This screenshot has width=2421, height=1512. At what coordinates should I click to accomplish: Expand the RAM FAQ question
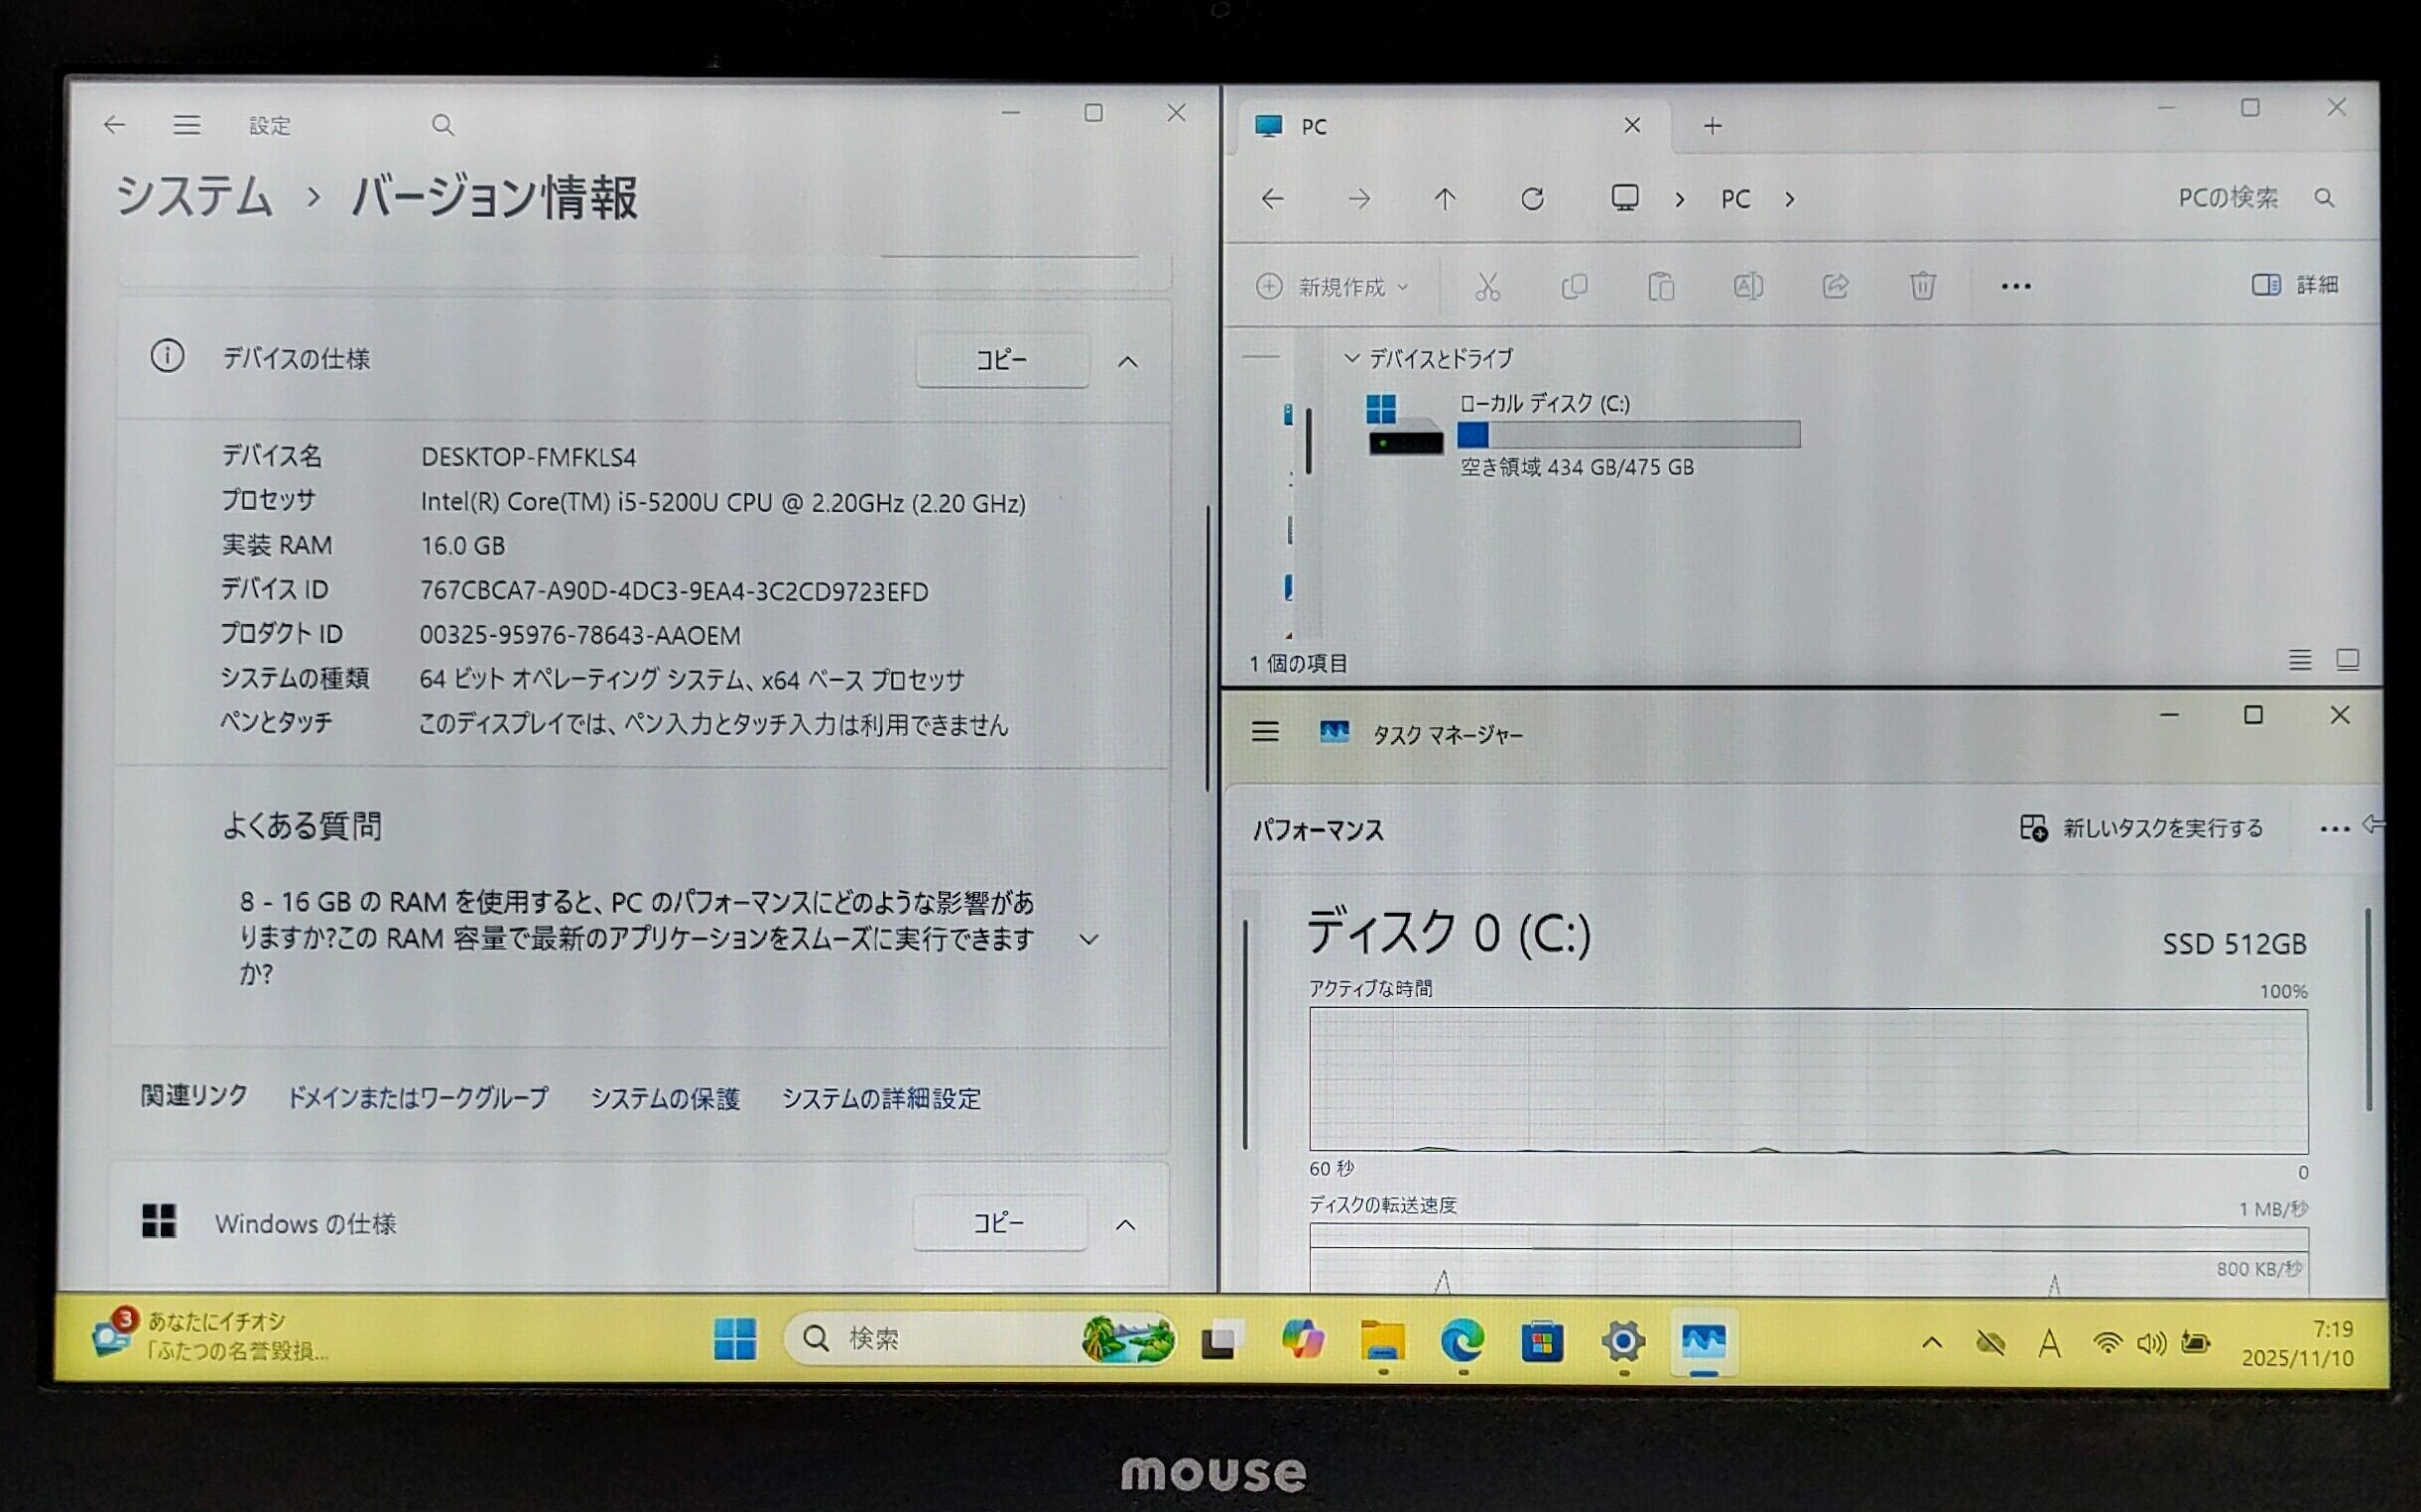click(1089, 939)
